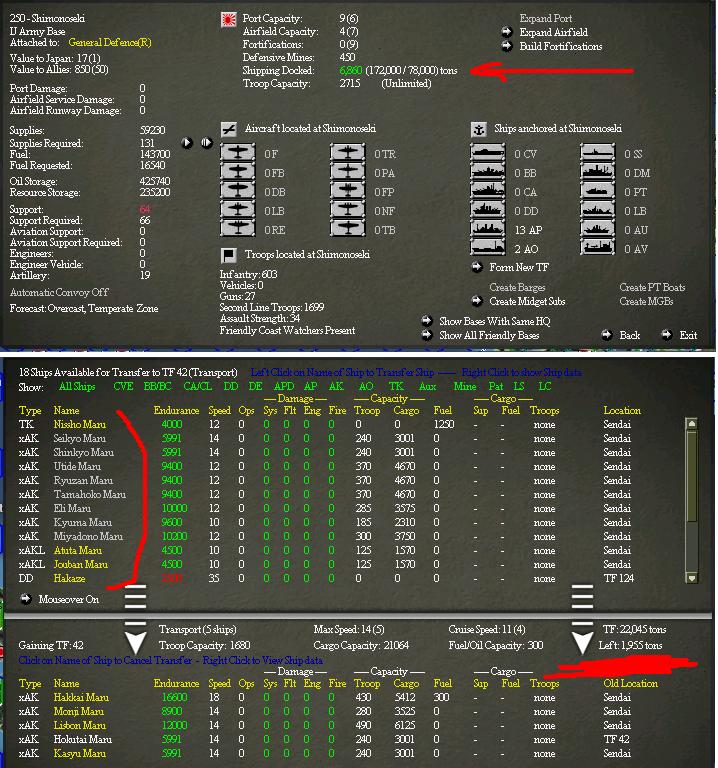Click the AO oiler ship silhouette icon

487,248
